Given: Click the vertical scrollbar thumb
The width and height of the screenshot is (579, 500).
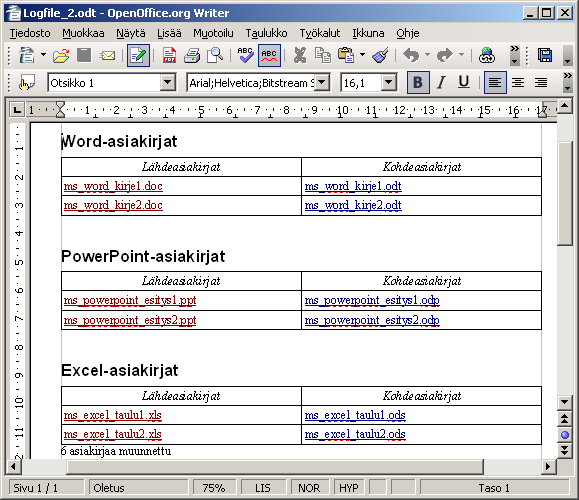Looking at the screenshot, I should coord(565,194).
